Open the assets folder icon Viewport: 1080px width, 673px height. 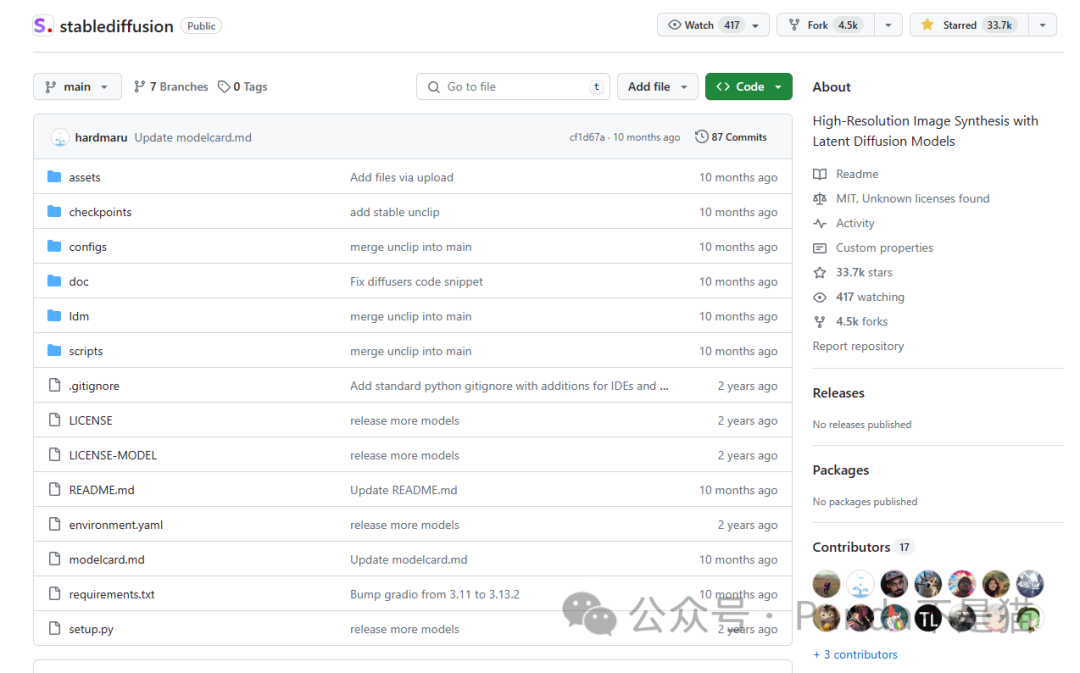54,177
